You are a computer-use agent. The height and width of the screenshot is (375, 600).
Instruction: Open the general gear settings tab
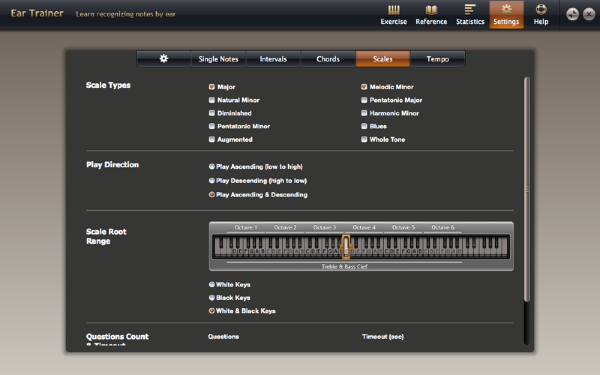pyautogui.click(x=164, y=59)
